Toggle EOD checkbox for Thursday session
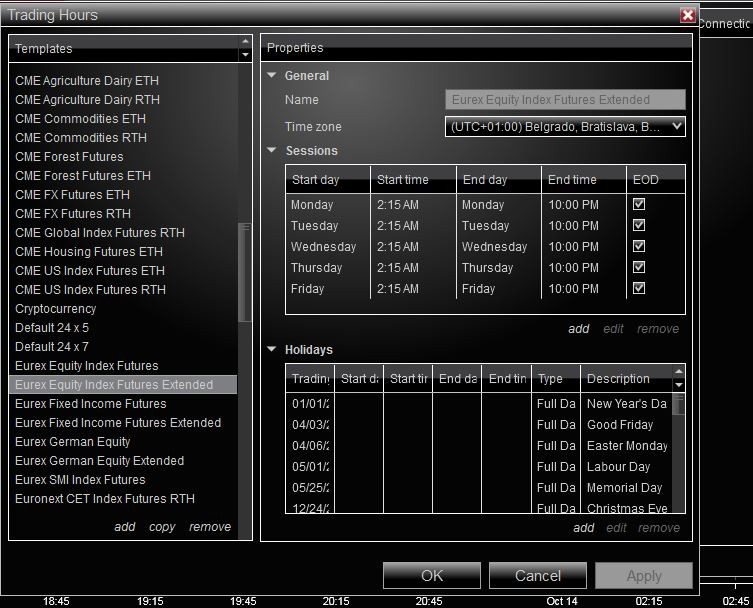Screen dimensions: 753x608 [639, 268]
